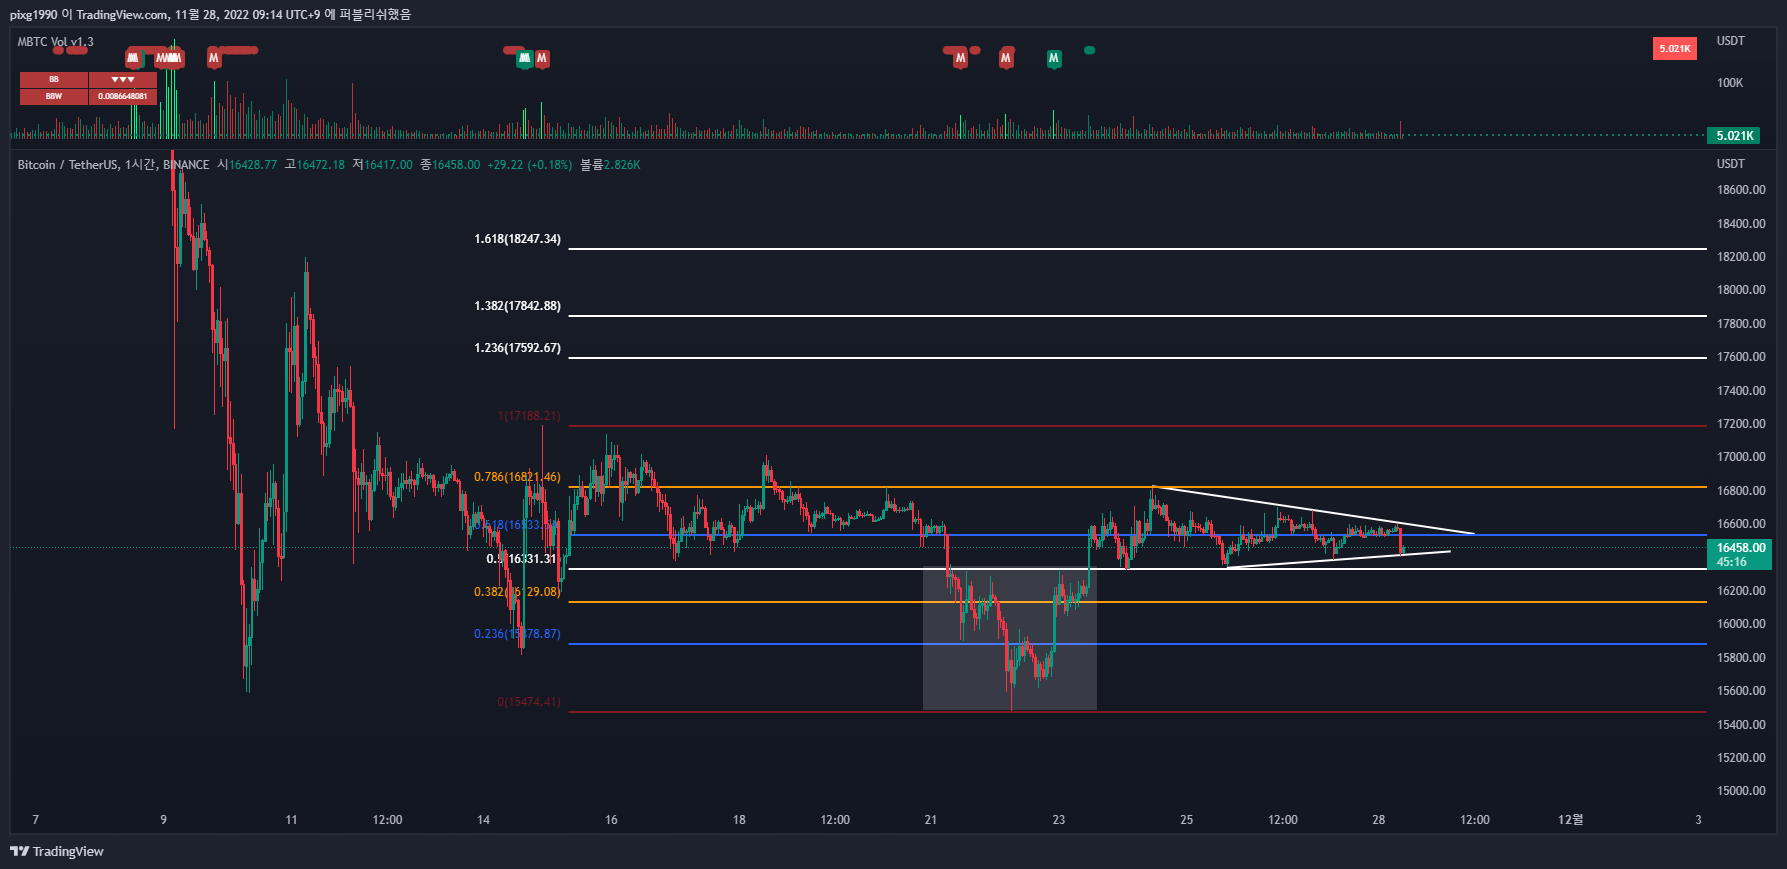The height and width of the screenshot is (869, 1787).
Task: Click the 21 date label on time axis
Action: [x=931, y=820]
